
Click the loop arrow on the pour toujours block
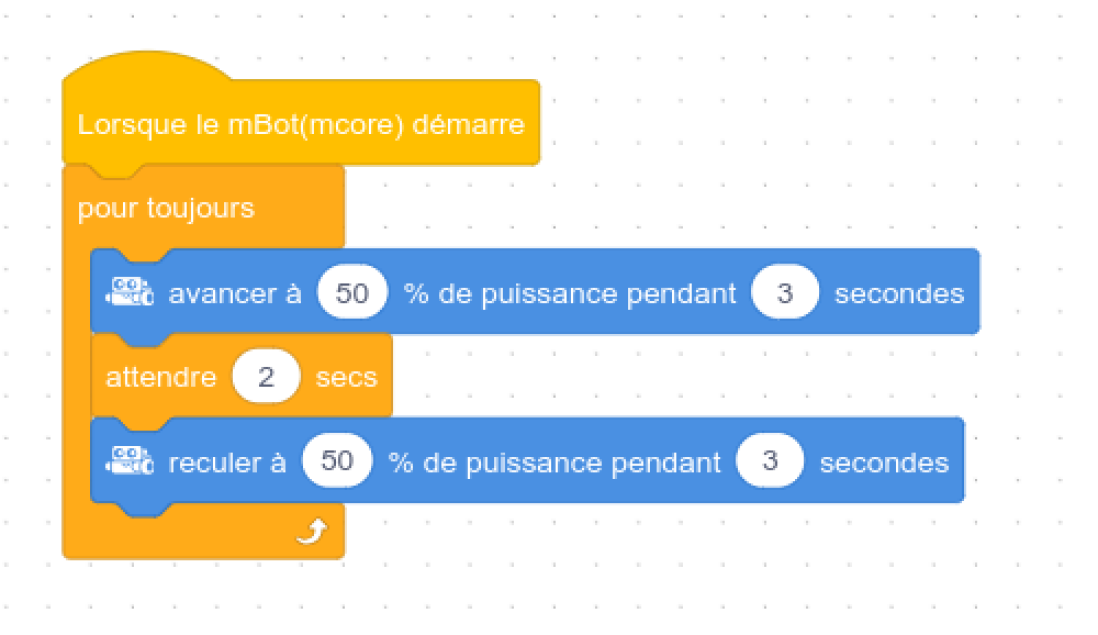[312, 531]
